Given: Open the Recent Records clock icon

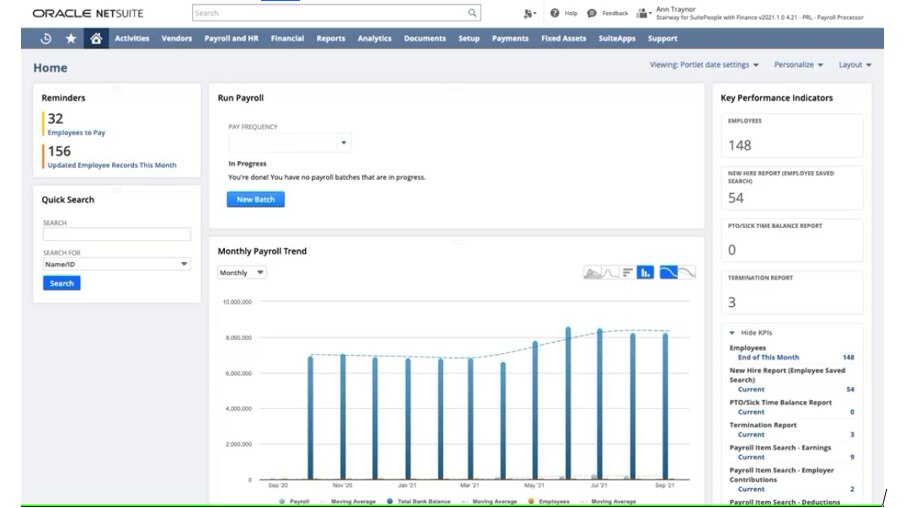Looking at the screenshot, I should coord(46,39).
